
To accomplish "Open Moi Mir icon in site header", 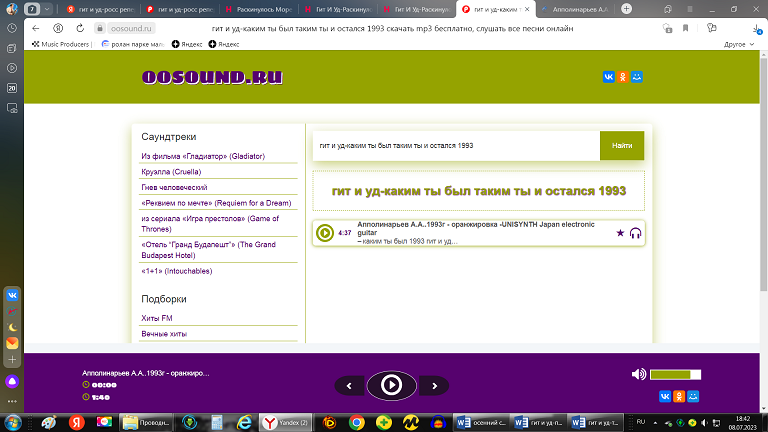I will (x=637, y=77).
